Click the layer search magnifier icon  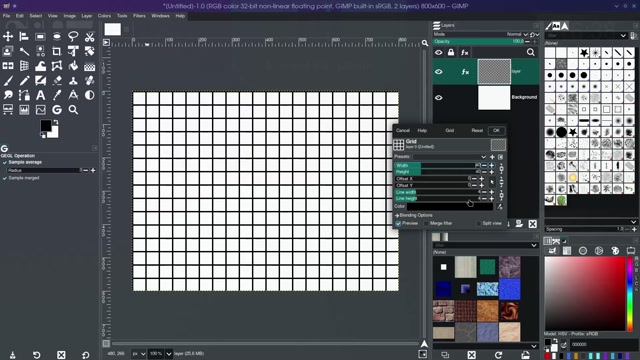(530, 52)
